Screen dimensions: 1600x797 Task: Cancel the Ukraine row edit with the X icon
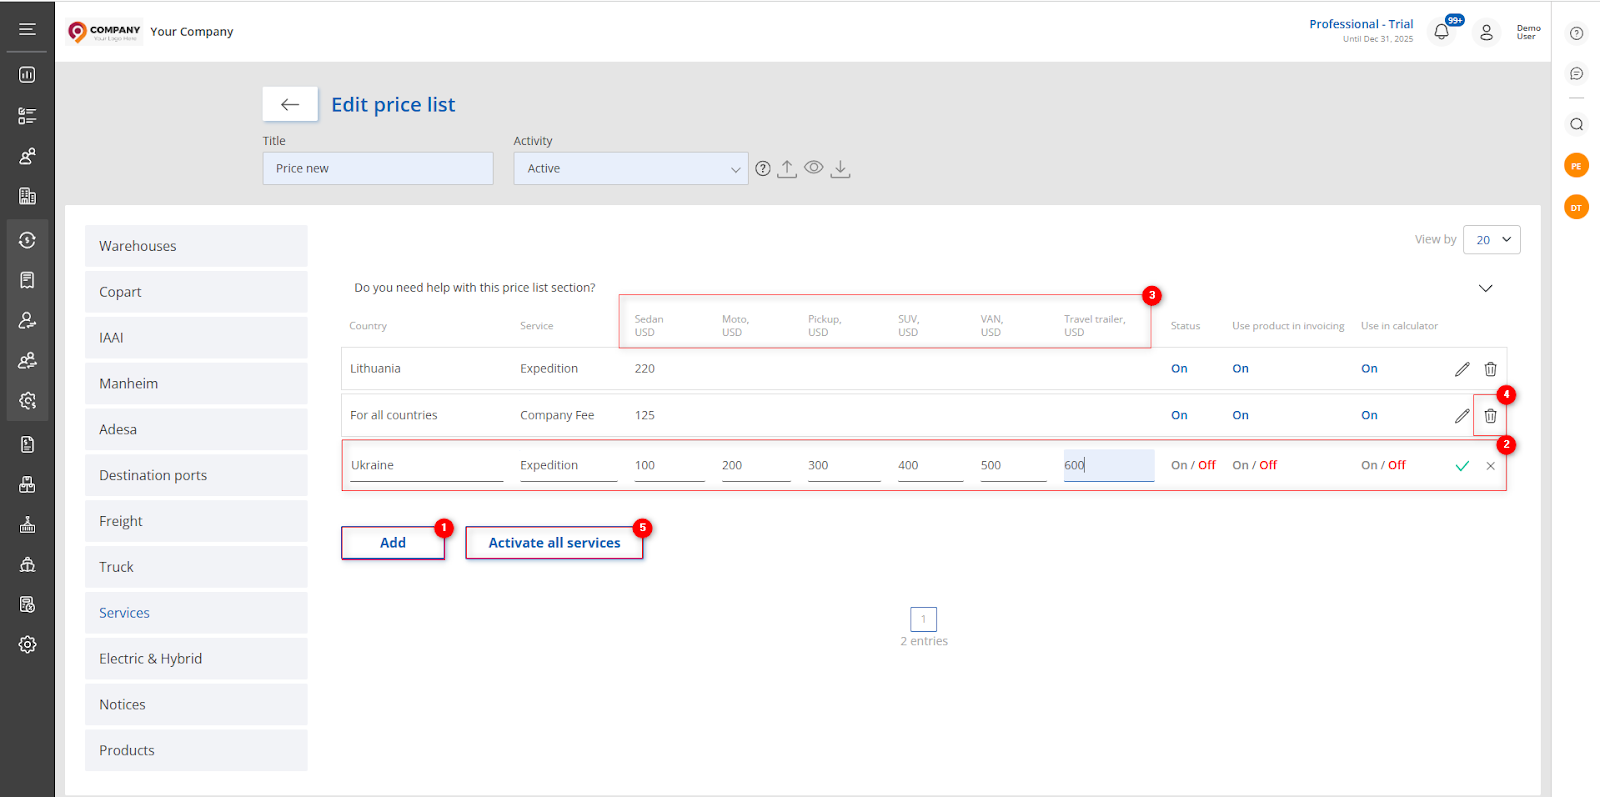pos(1490,466)
